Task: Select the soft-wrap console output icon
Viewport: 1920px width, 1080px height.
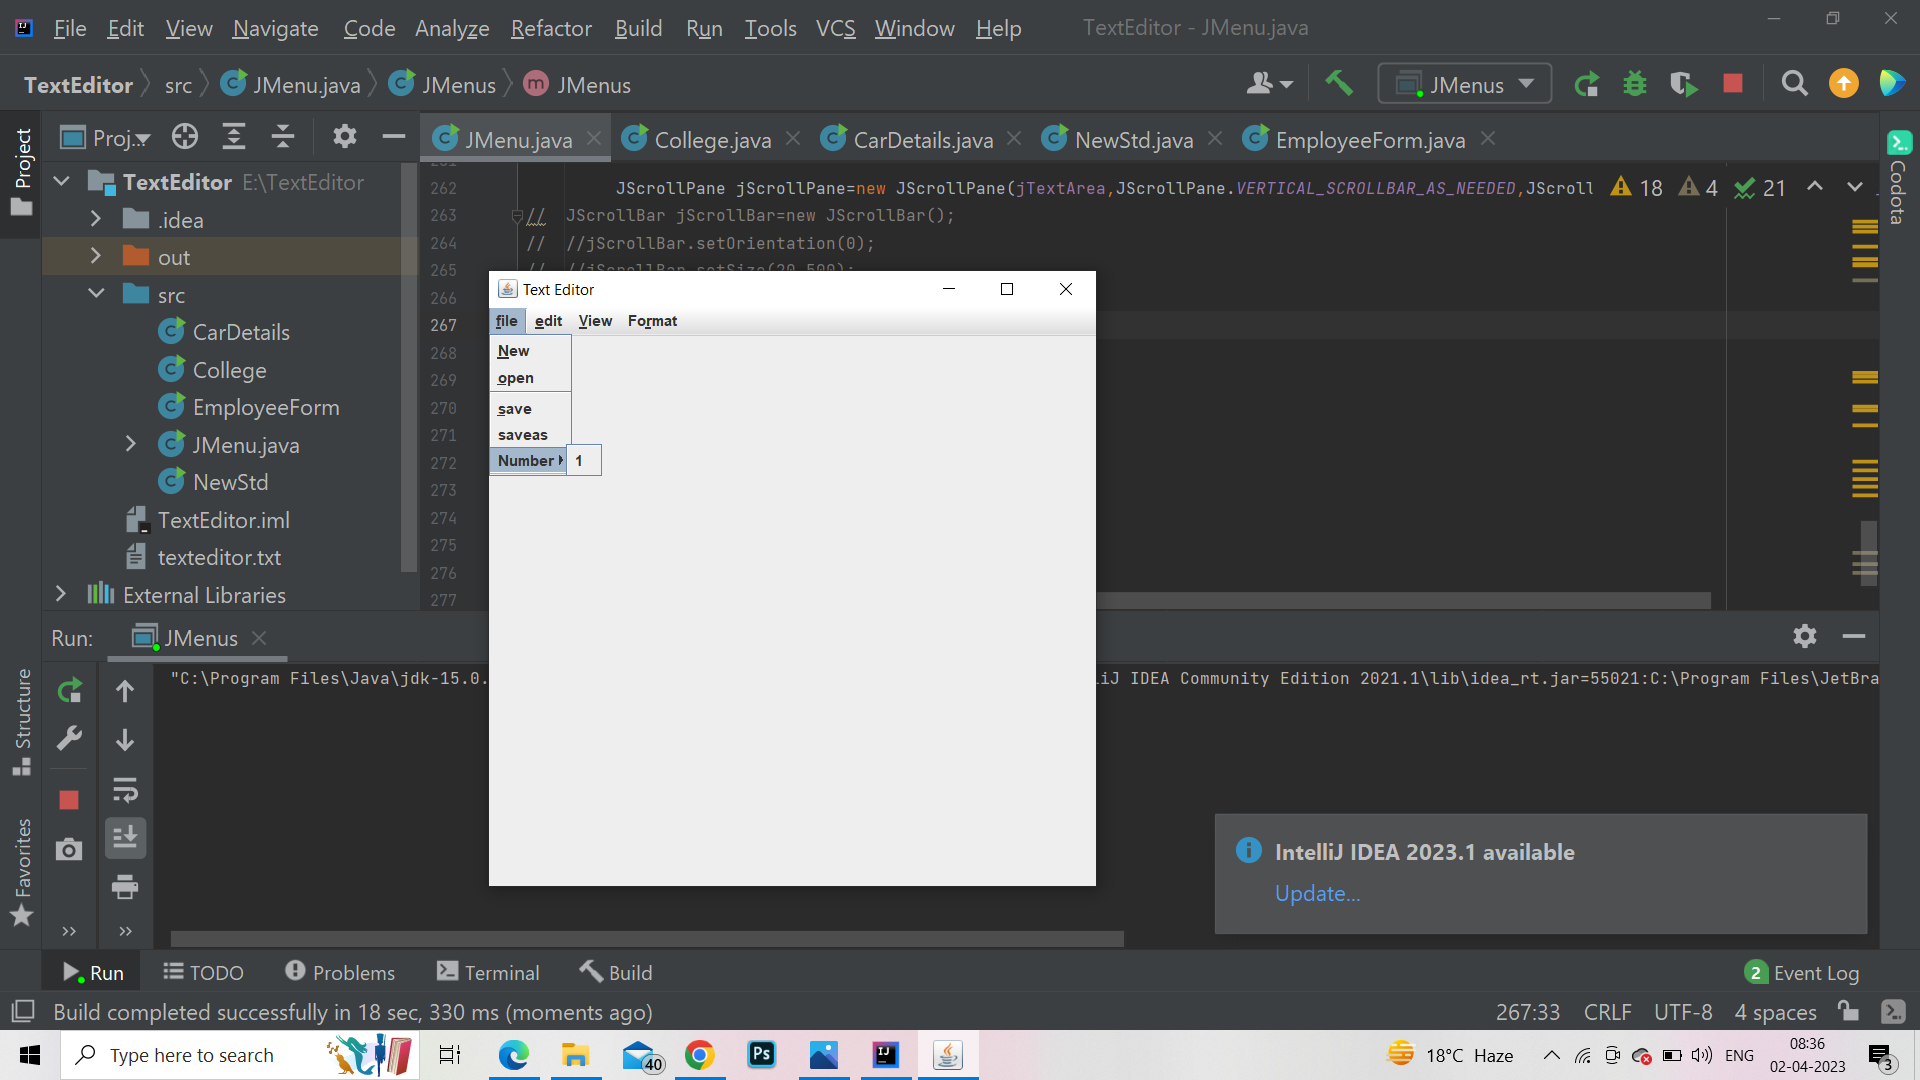Action: click(x=125, y=790)
